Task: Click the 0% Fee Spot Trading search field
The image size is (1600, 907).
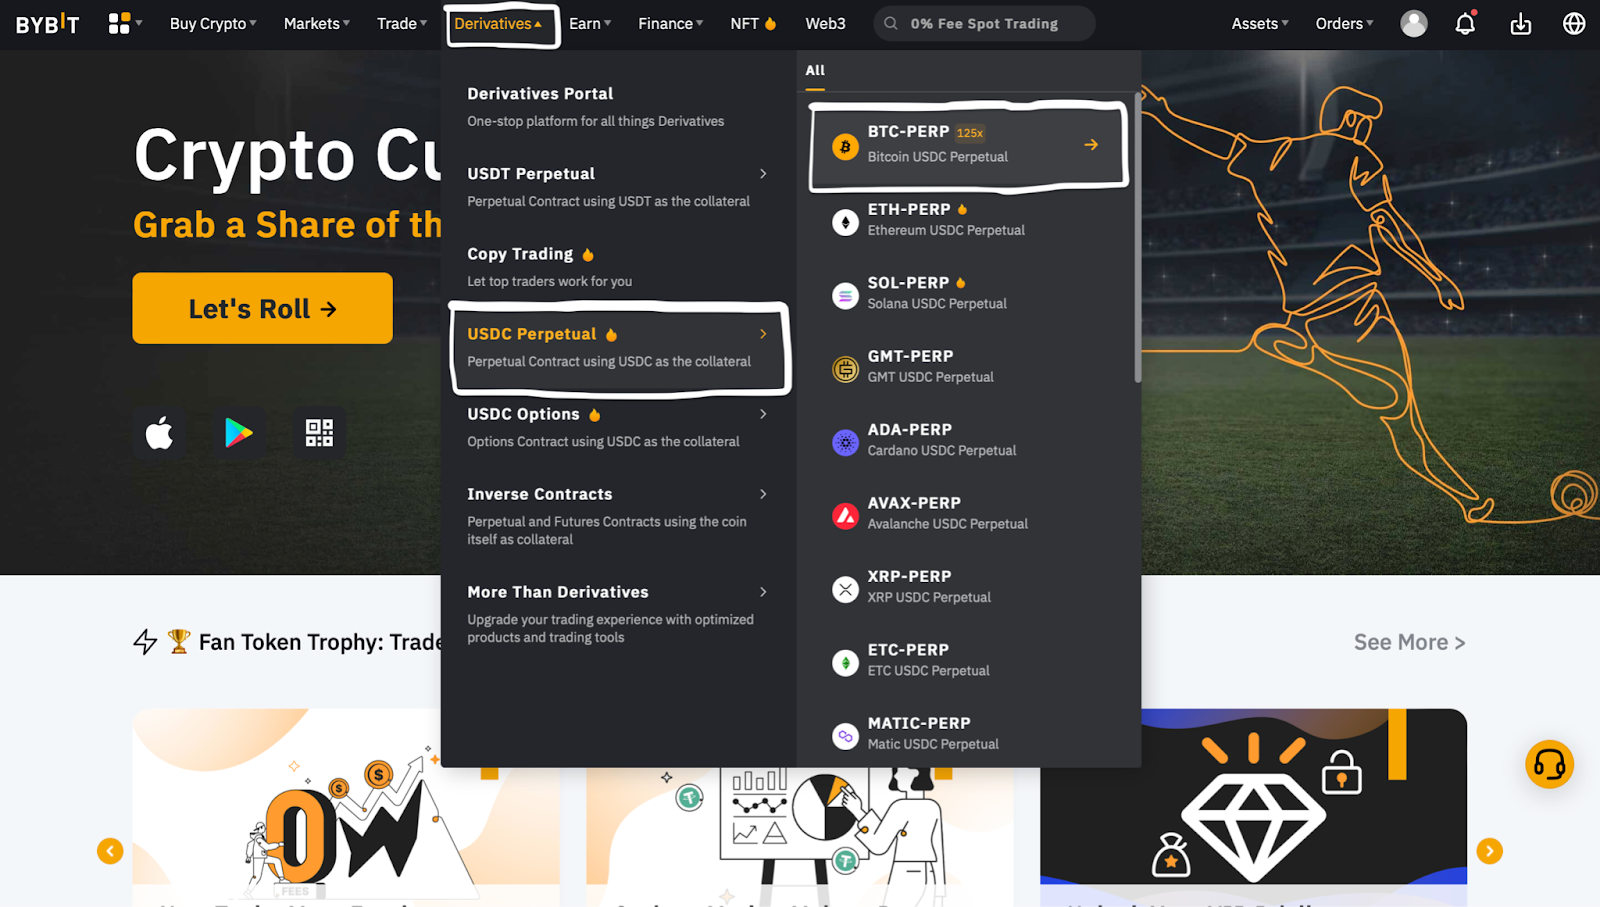Action: pos(984,23)
